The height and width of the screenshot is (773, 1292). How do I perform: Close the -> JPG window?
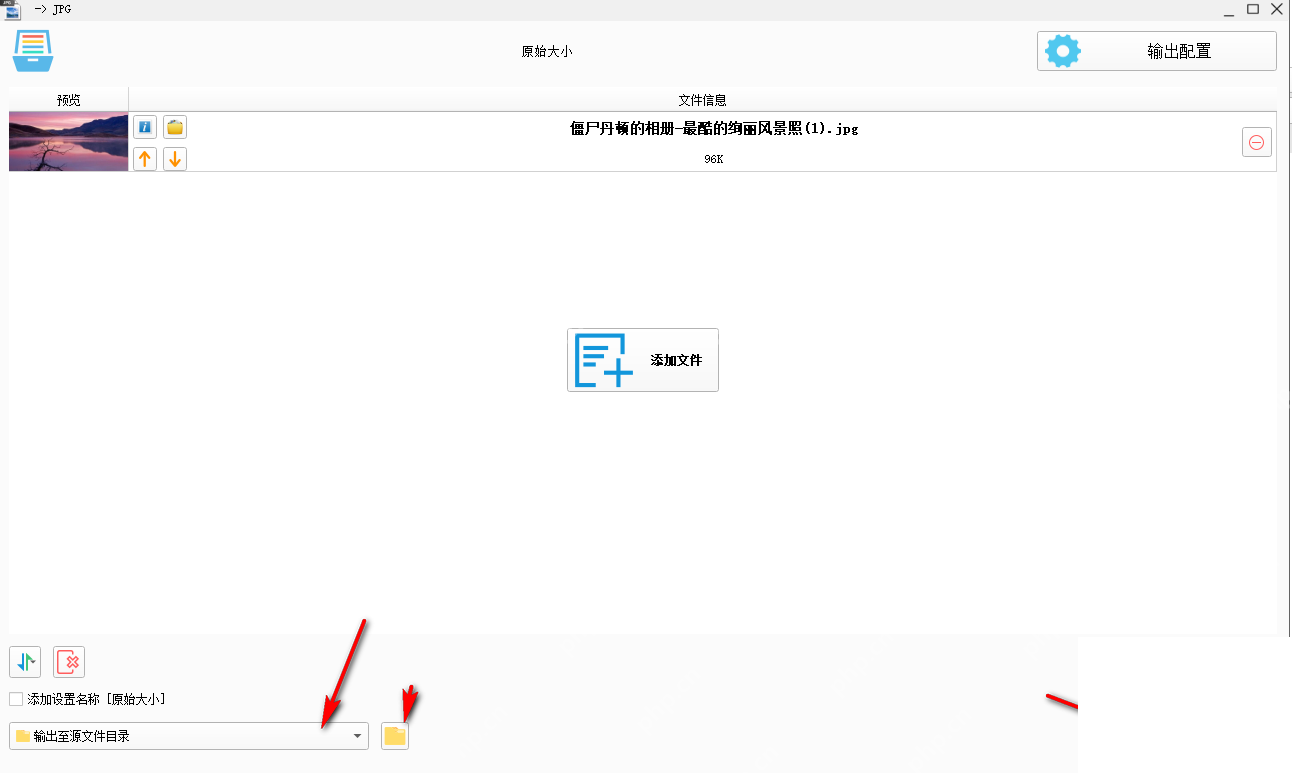tap(1278, 9)
